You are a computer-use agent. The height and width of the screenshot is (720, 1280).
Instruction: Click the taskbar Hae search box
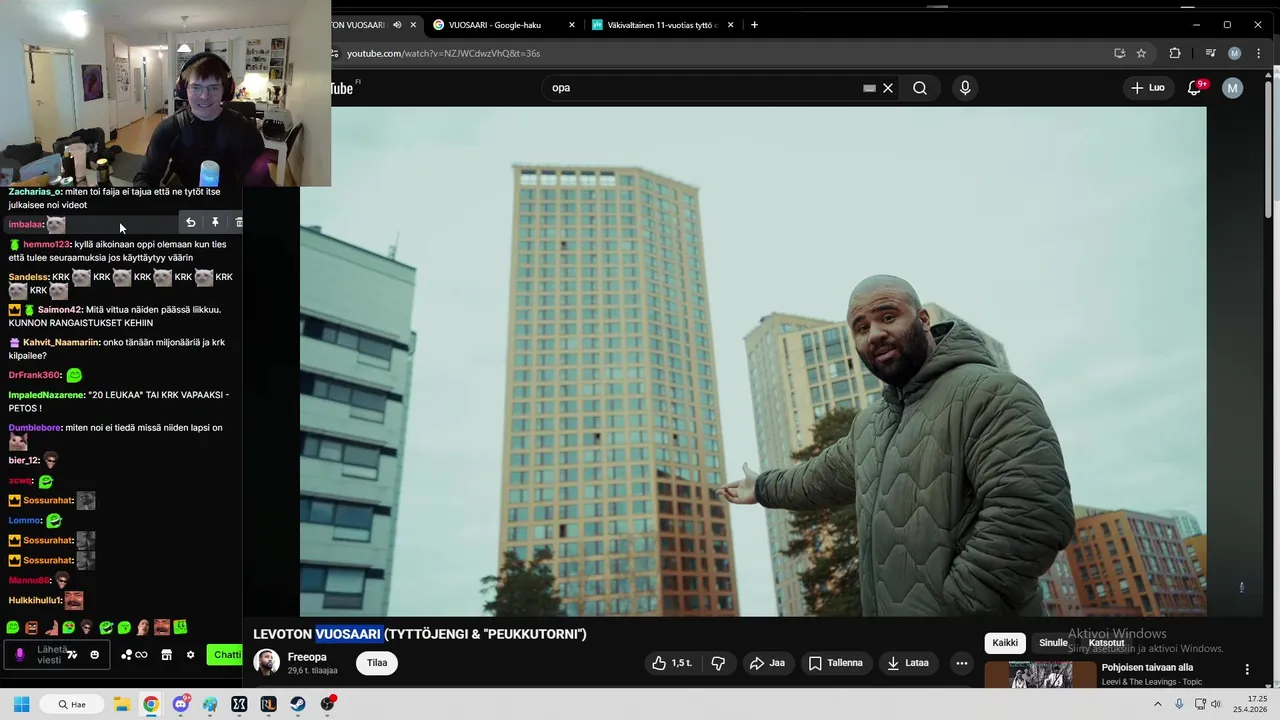71,704
